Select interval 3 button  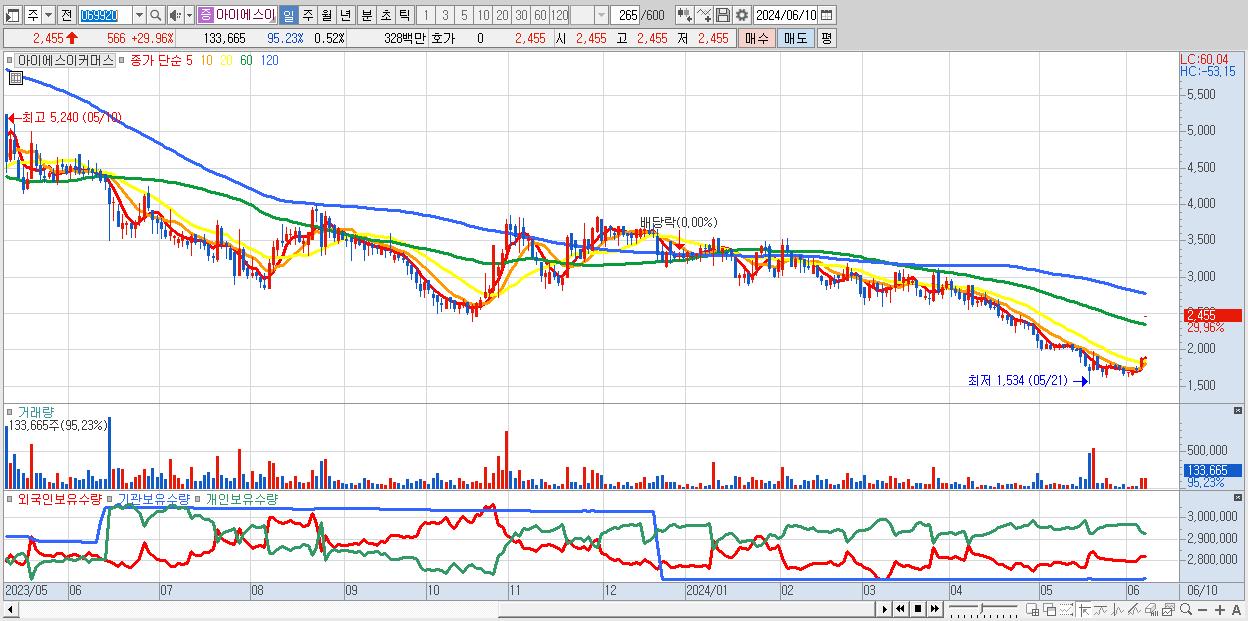coord(445,15)
